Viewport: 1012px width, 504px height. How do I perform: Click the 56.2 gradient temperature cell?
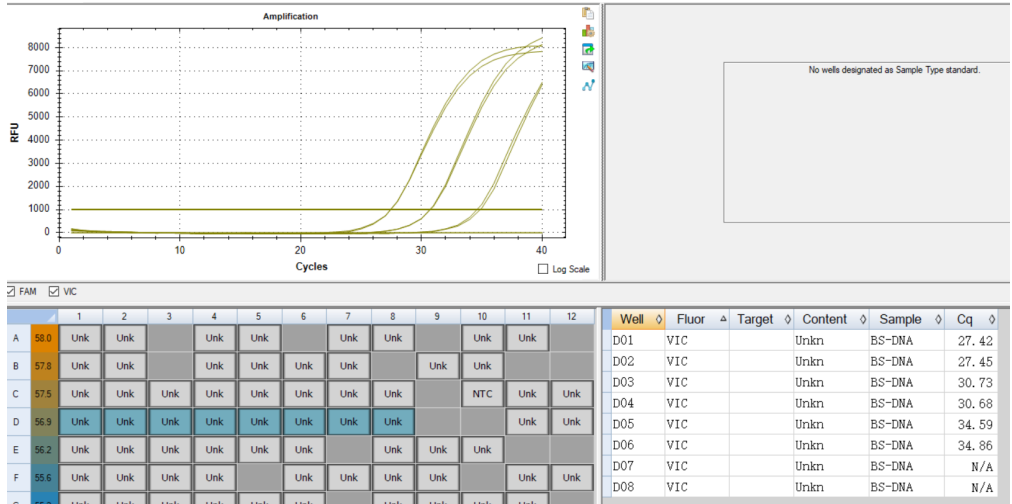pos(44,450)
